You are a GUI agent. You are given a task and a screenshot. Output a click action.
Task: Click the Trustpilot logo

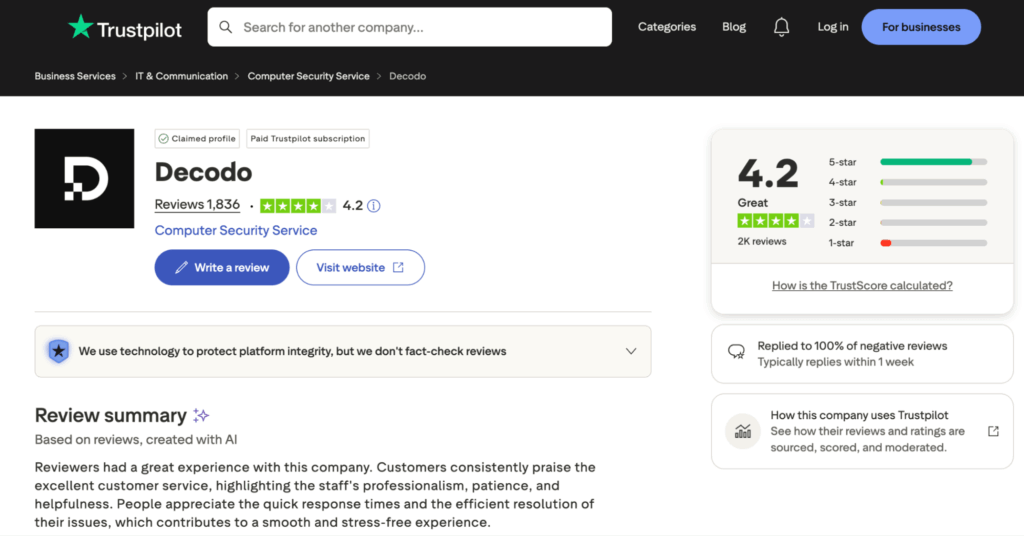pos(125,27)
